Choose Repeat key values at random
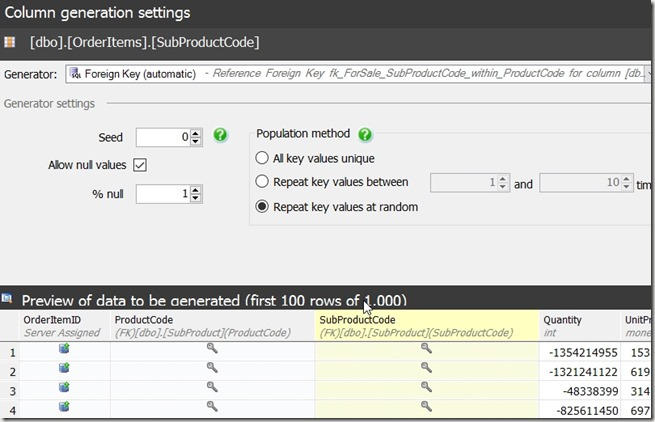 pyautogui.click(x=262, y=207)
